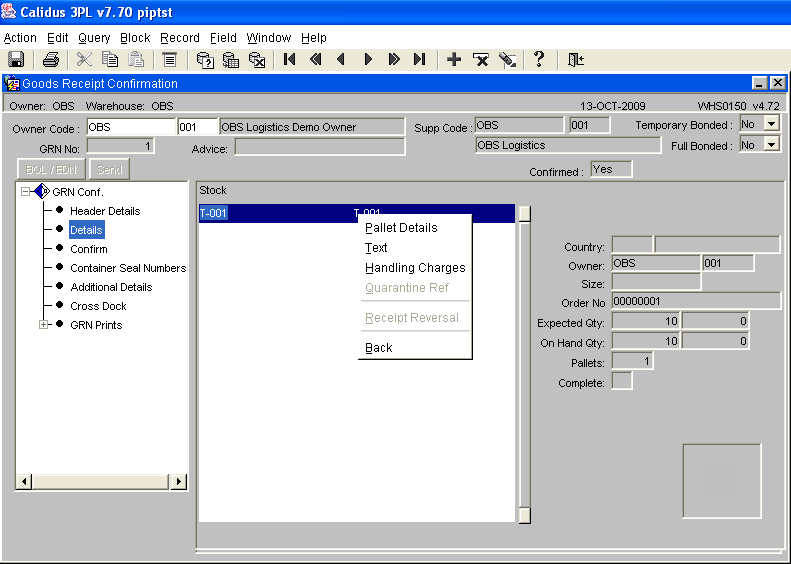The image size is (791, 564).
Task: Expand the GRN Prints tree node
Action: tap(43, 324)
